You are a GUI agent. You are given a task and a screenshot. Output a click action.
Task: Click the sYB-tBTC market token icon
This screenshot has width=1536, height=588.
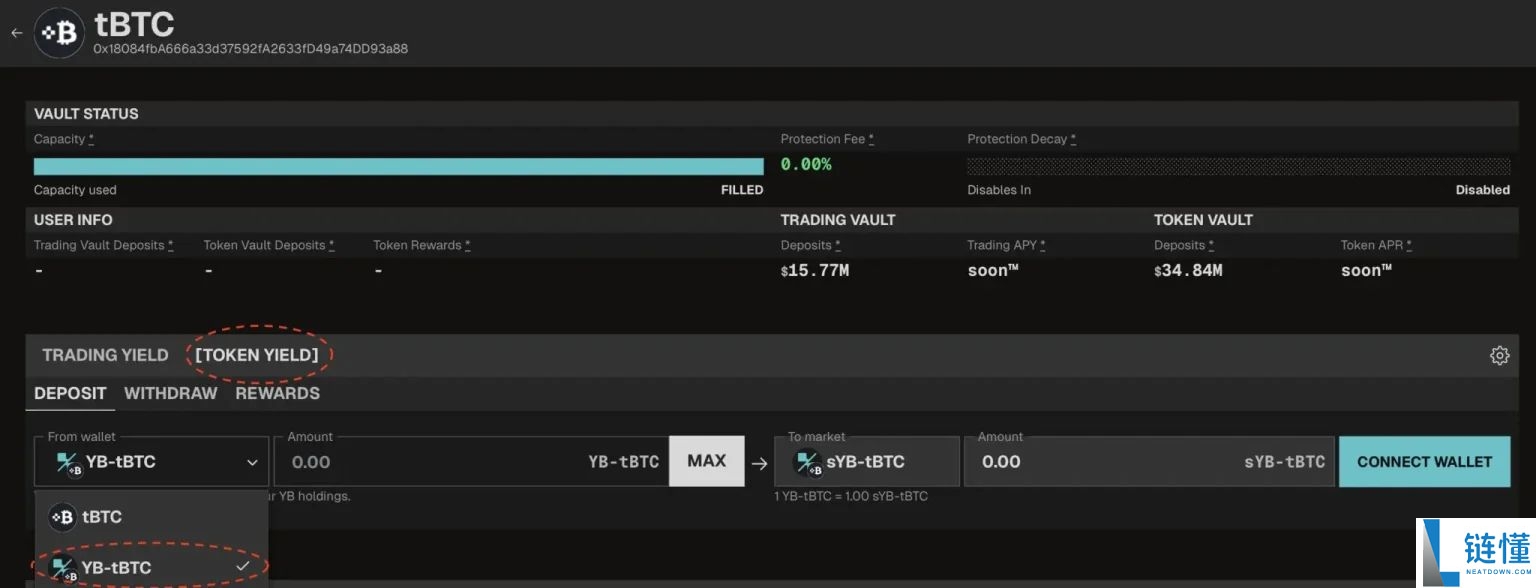pyautogui.click(x=807, y=462)
